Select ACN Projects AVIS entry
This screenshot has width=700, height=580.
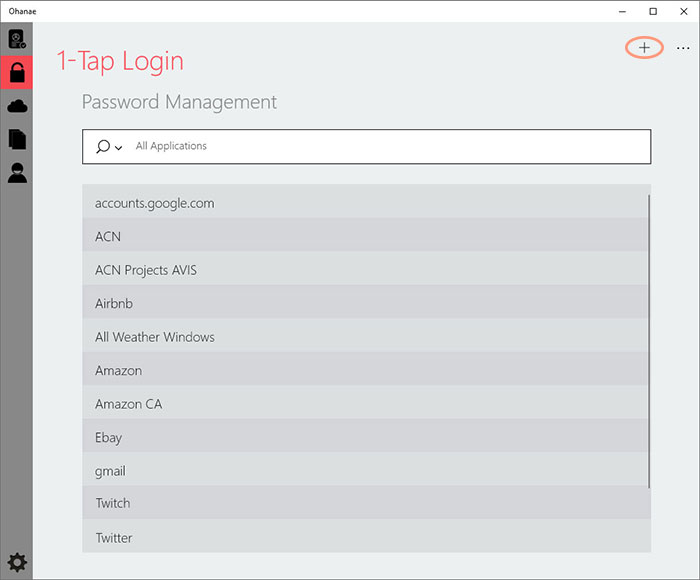365,270
